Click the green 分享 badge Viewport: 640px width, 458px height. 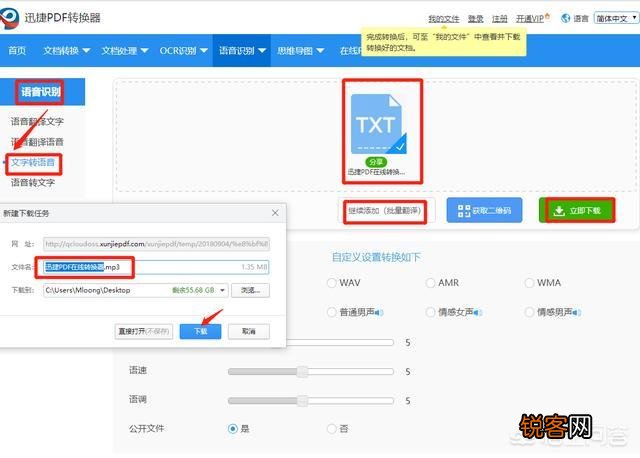pos(376,162)
